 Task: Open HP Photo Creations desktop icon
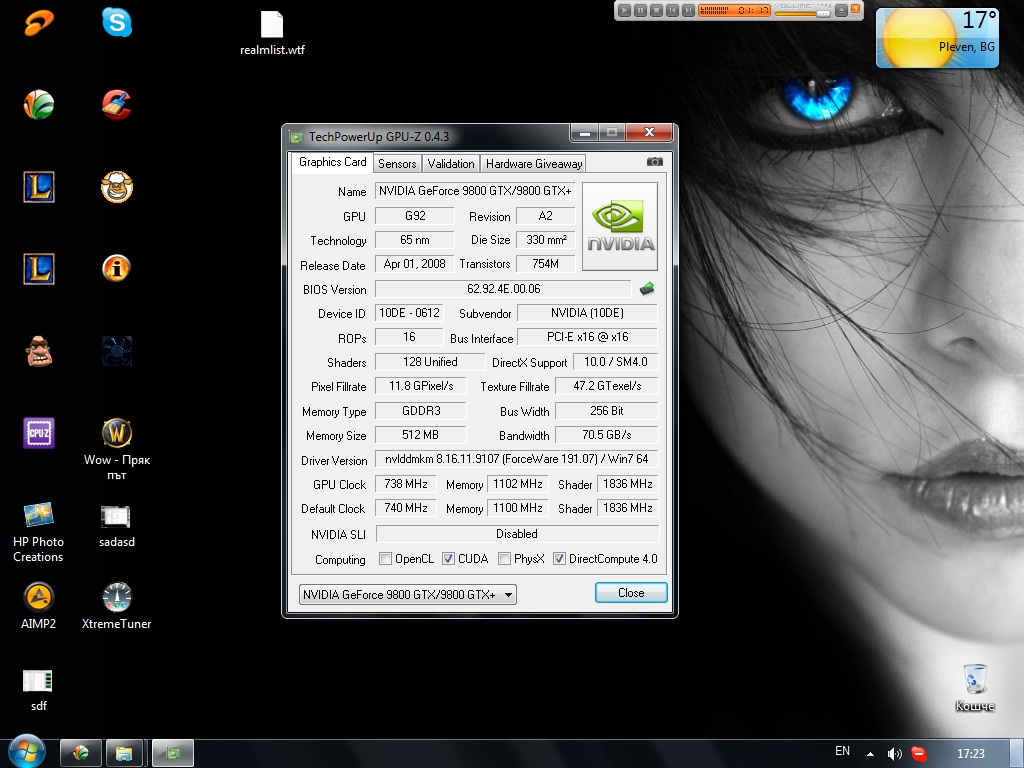[39, 532]
